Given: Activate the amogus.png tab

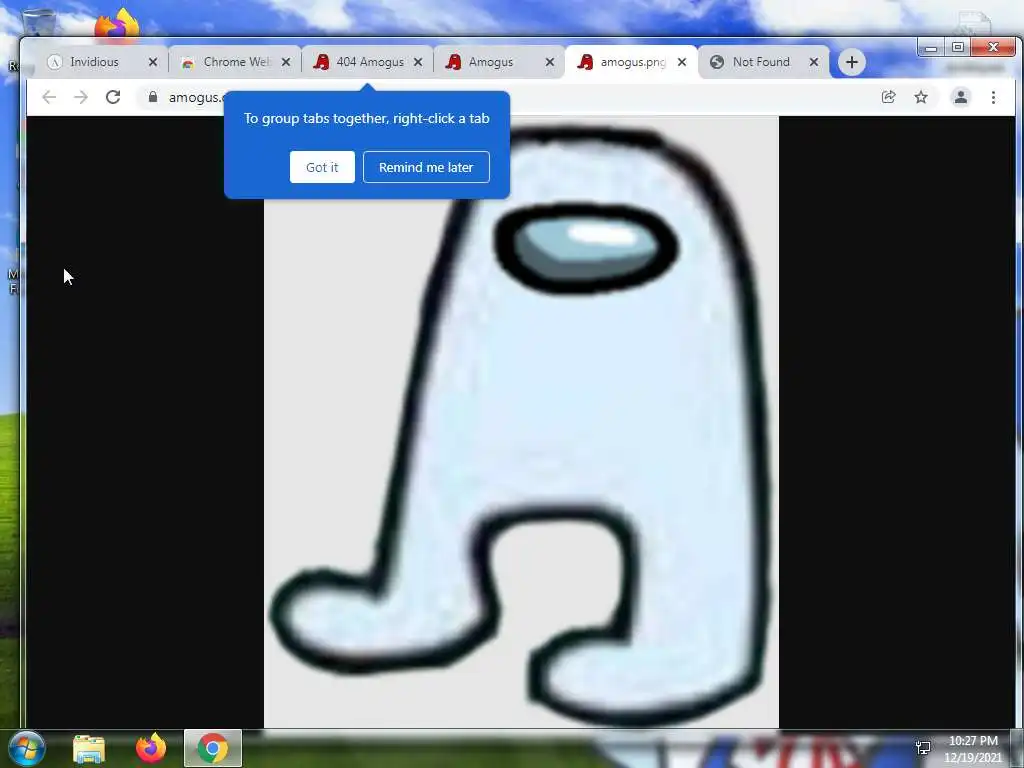Looking at the screenshot, I should coord(630,62).
